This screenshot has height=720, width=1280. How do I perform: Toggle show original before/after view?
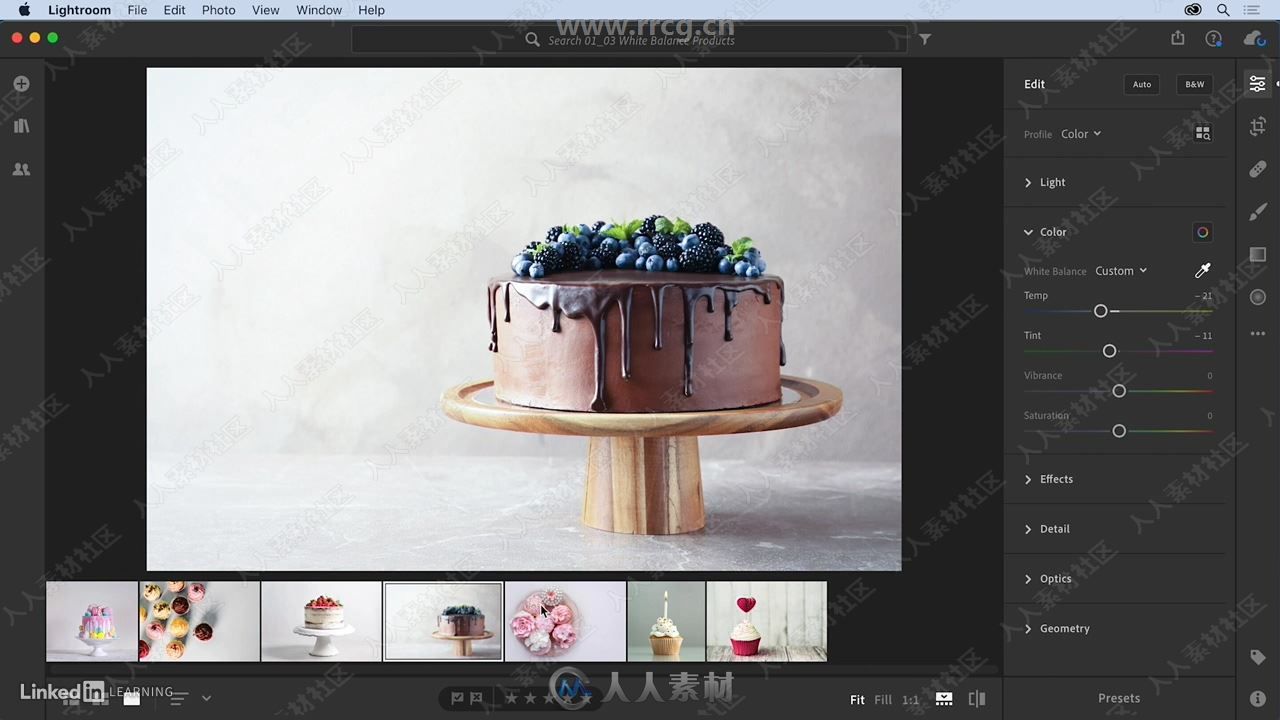coord(977,699)
